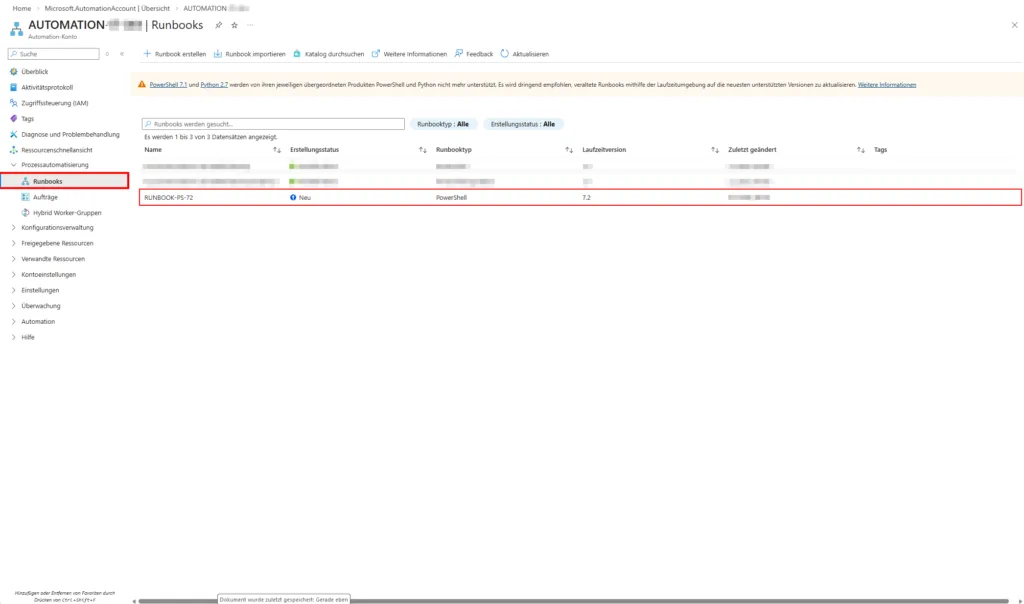Open Hybrid Worker-Gruppen
The width and height of the screenshot is (1024, 604).
tap(67, 212)
